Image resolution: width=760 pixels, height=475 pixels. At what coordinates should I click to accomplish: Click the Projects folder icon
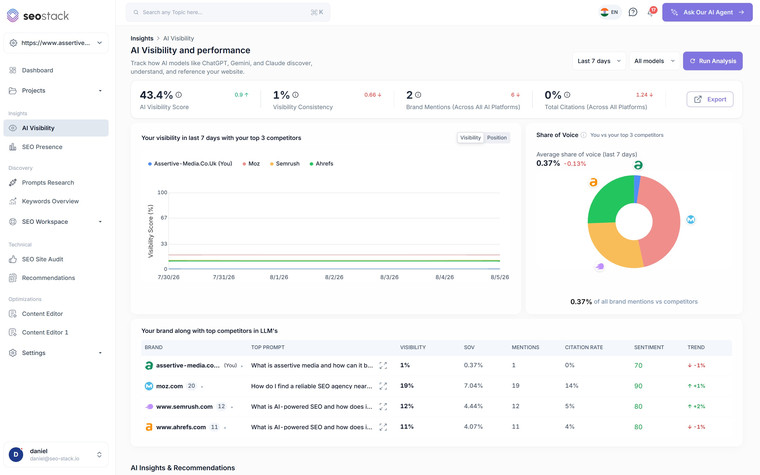point(13,91)
